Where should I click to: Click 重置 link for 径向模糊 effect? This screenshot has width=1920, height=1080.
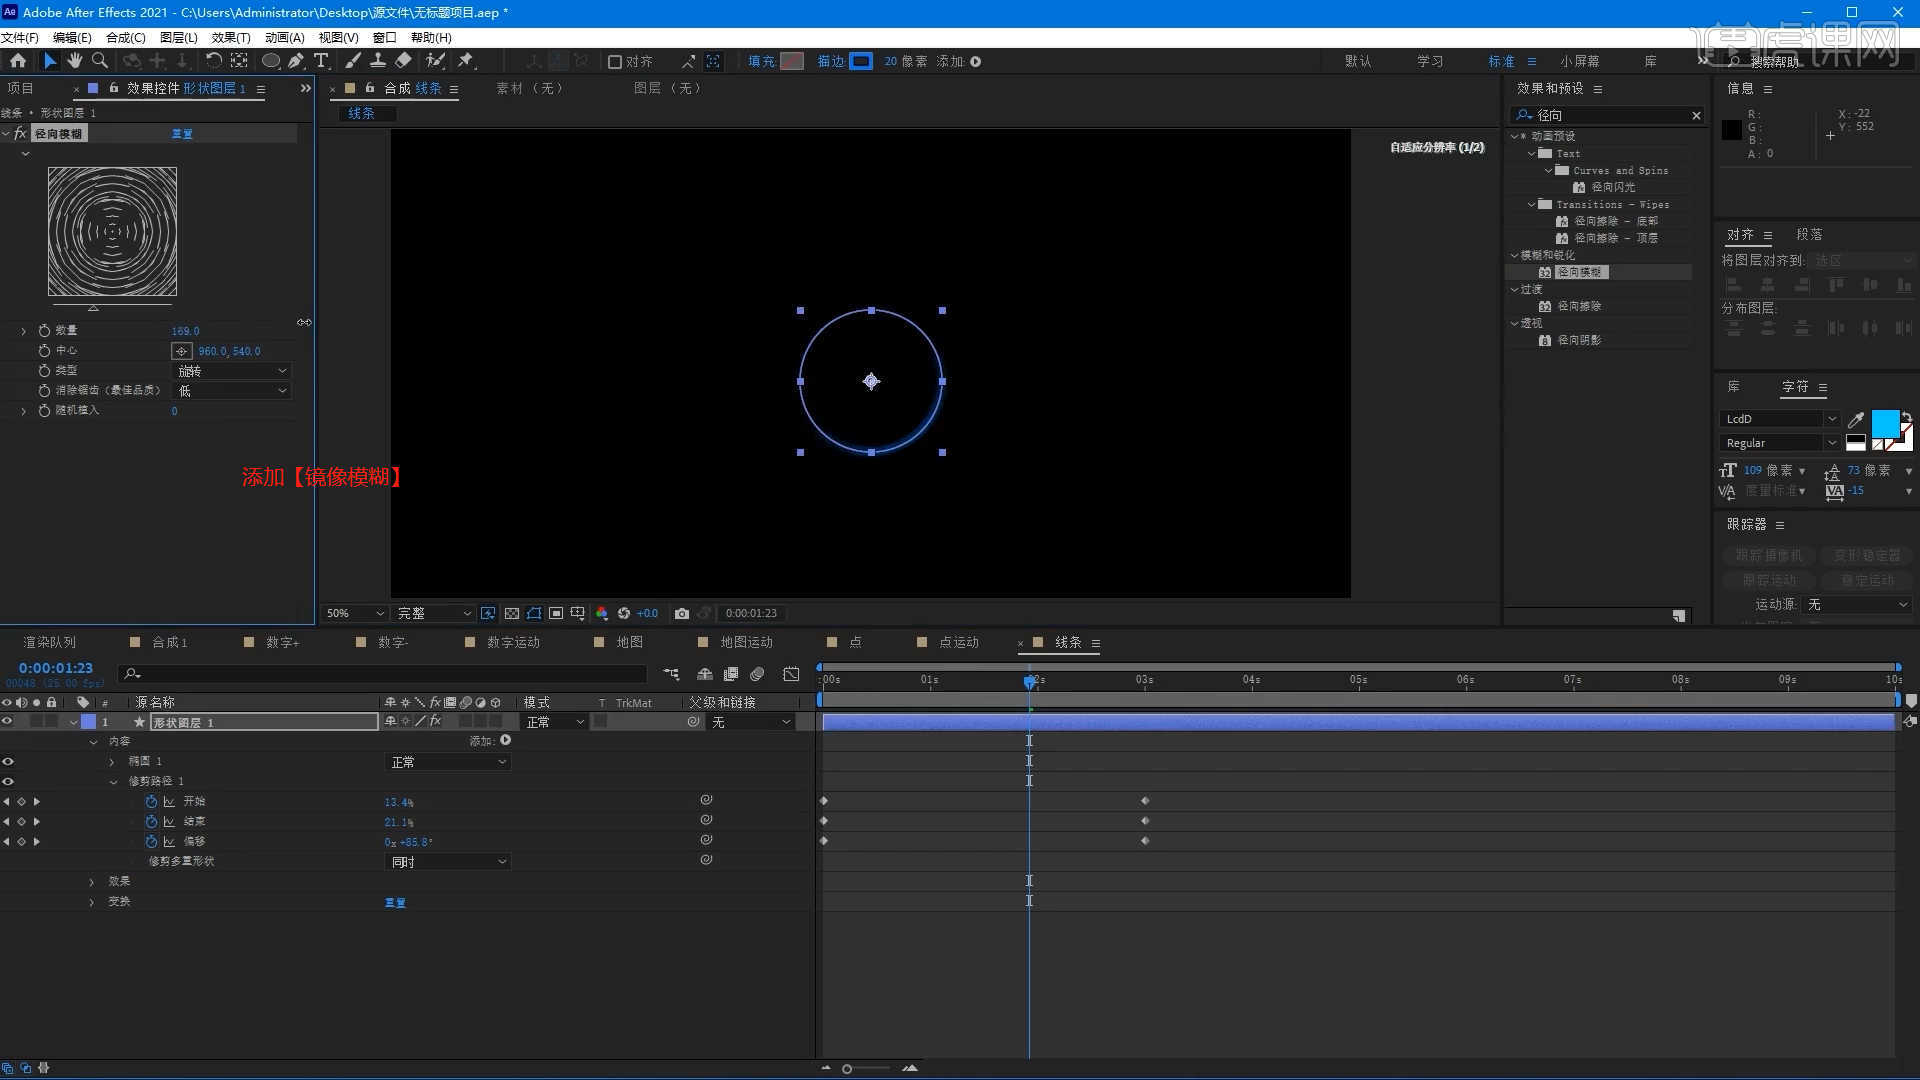point(182,134)
